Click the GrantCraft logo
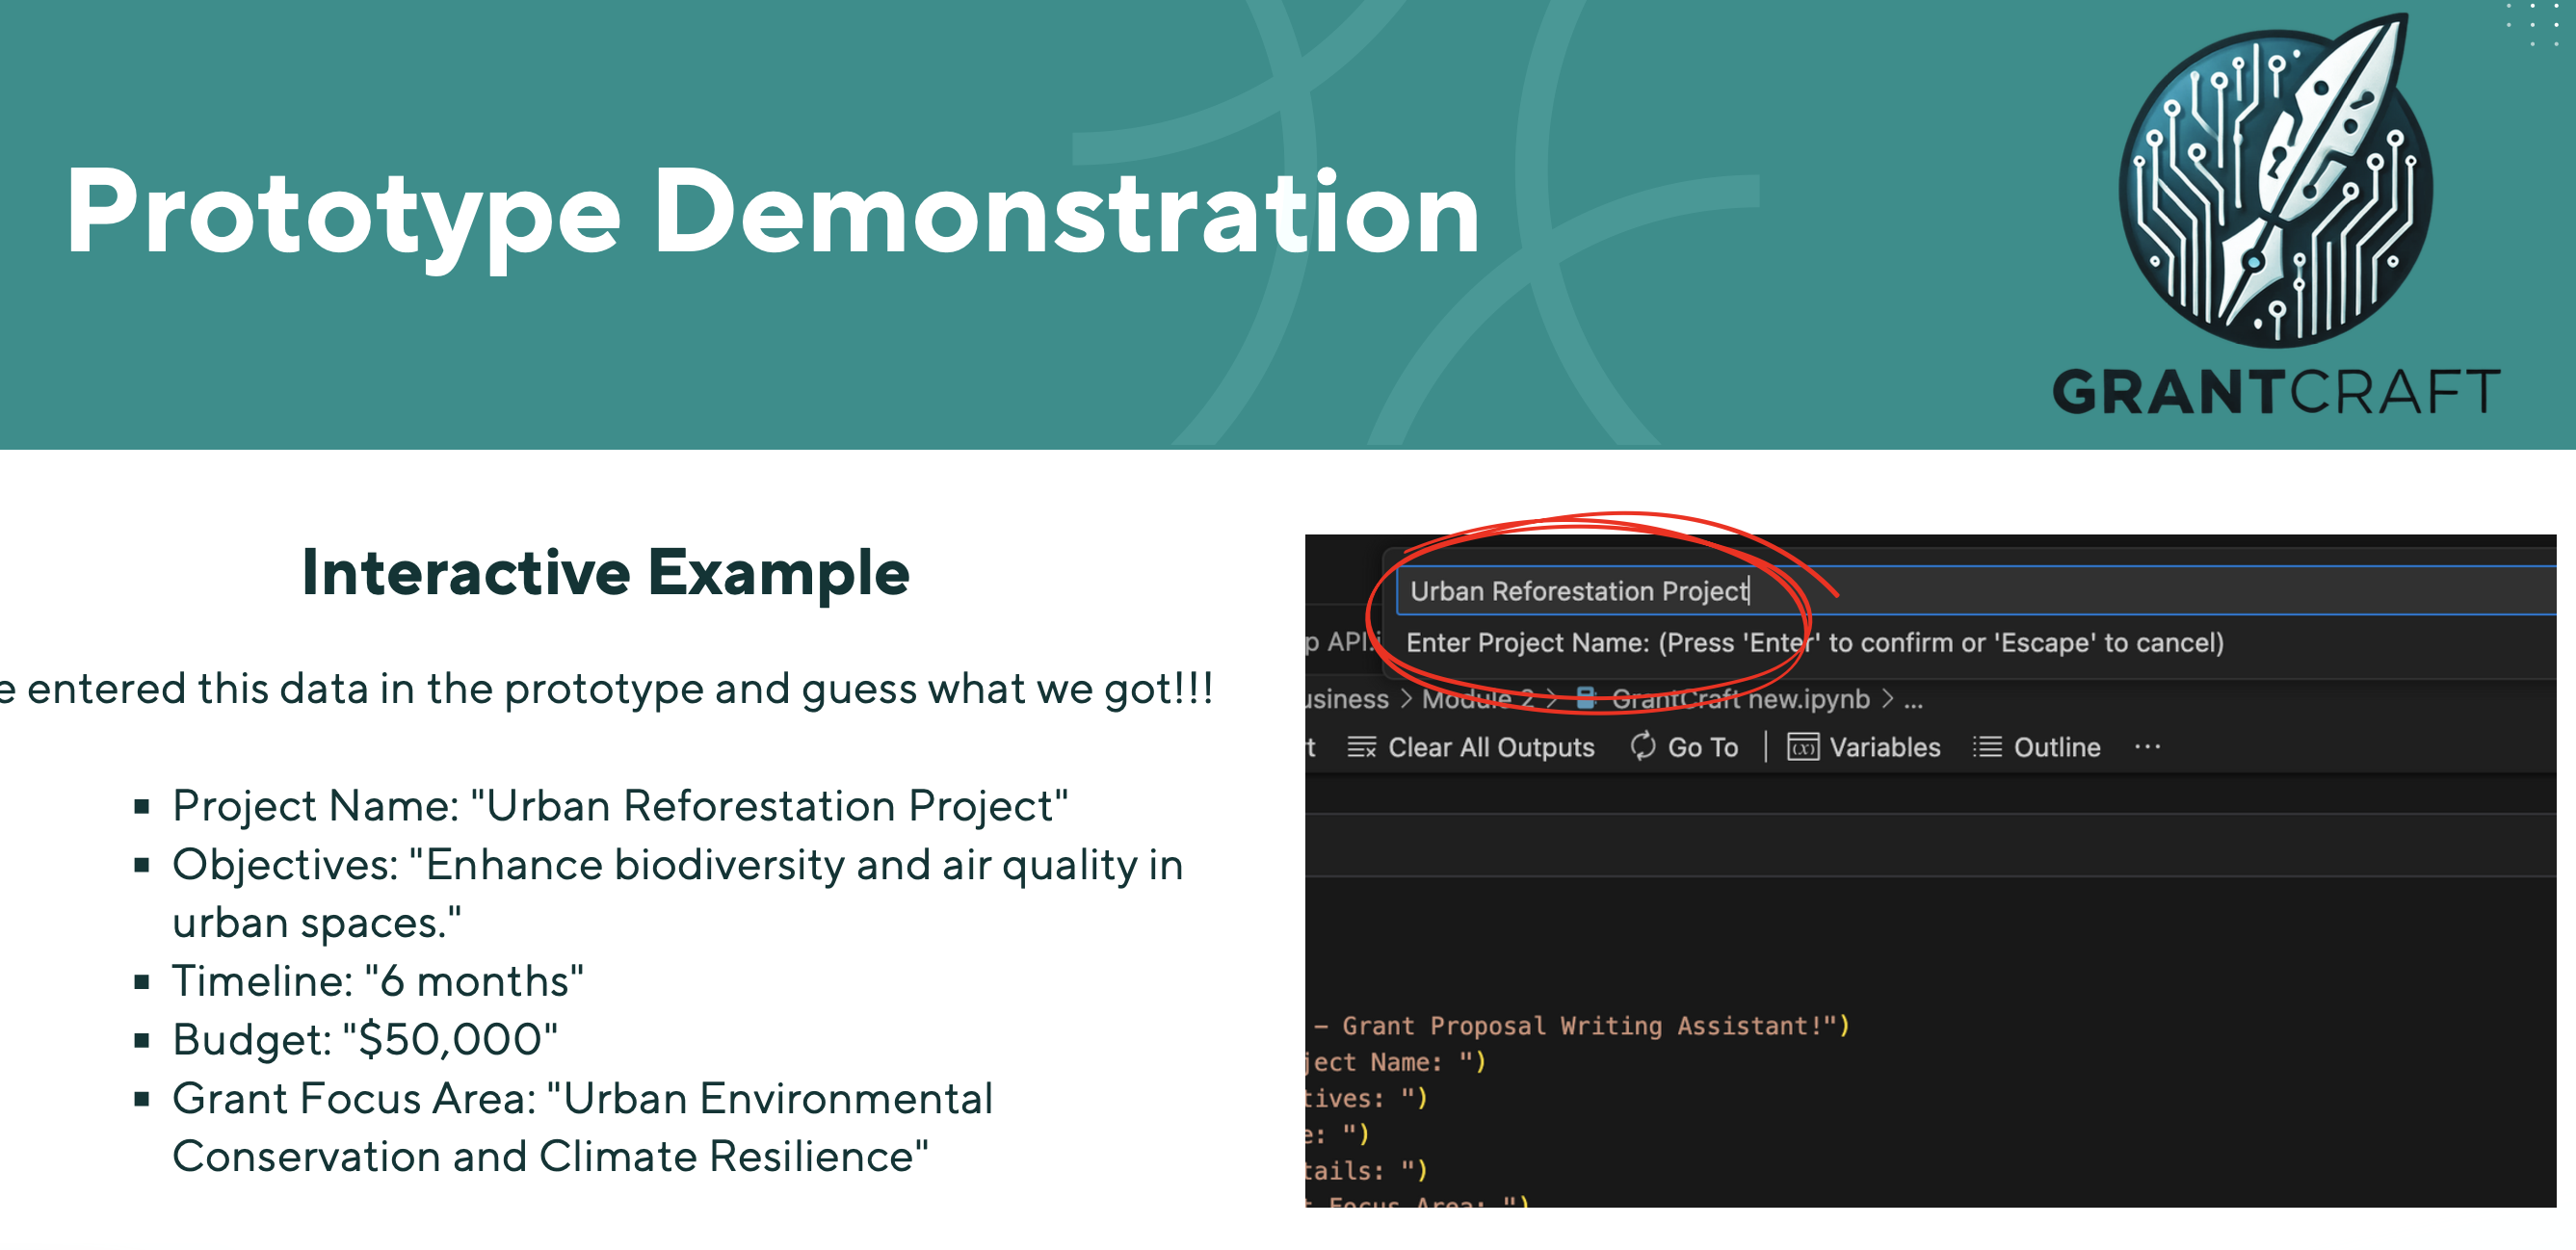This screenshot has width=2576, height=1250. tap(2276, 215)
